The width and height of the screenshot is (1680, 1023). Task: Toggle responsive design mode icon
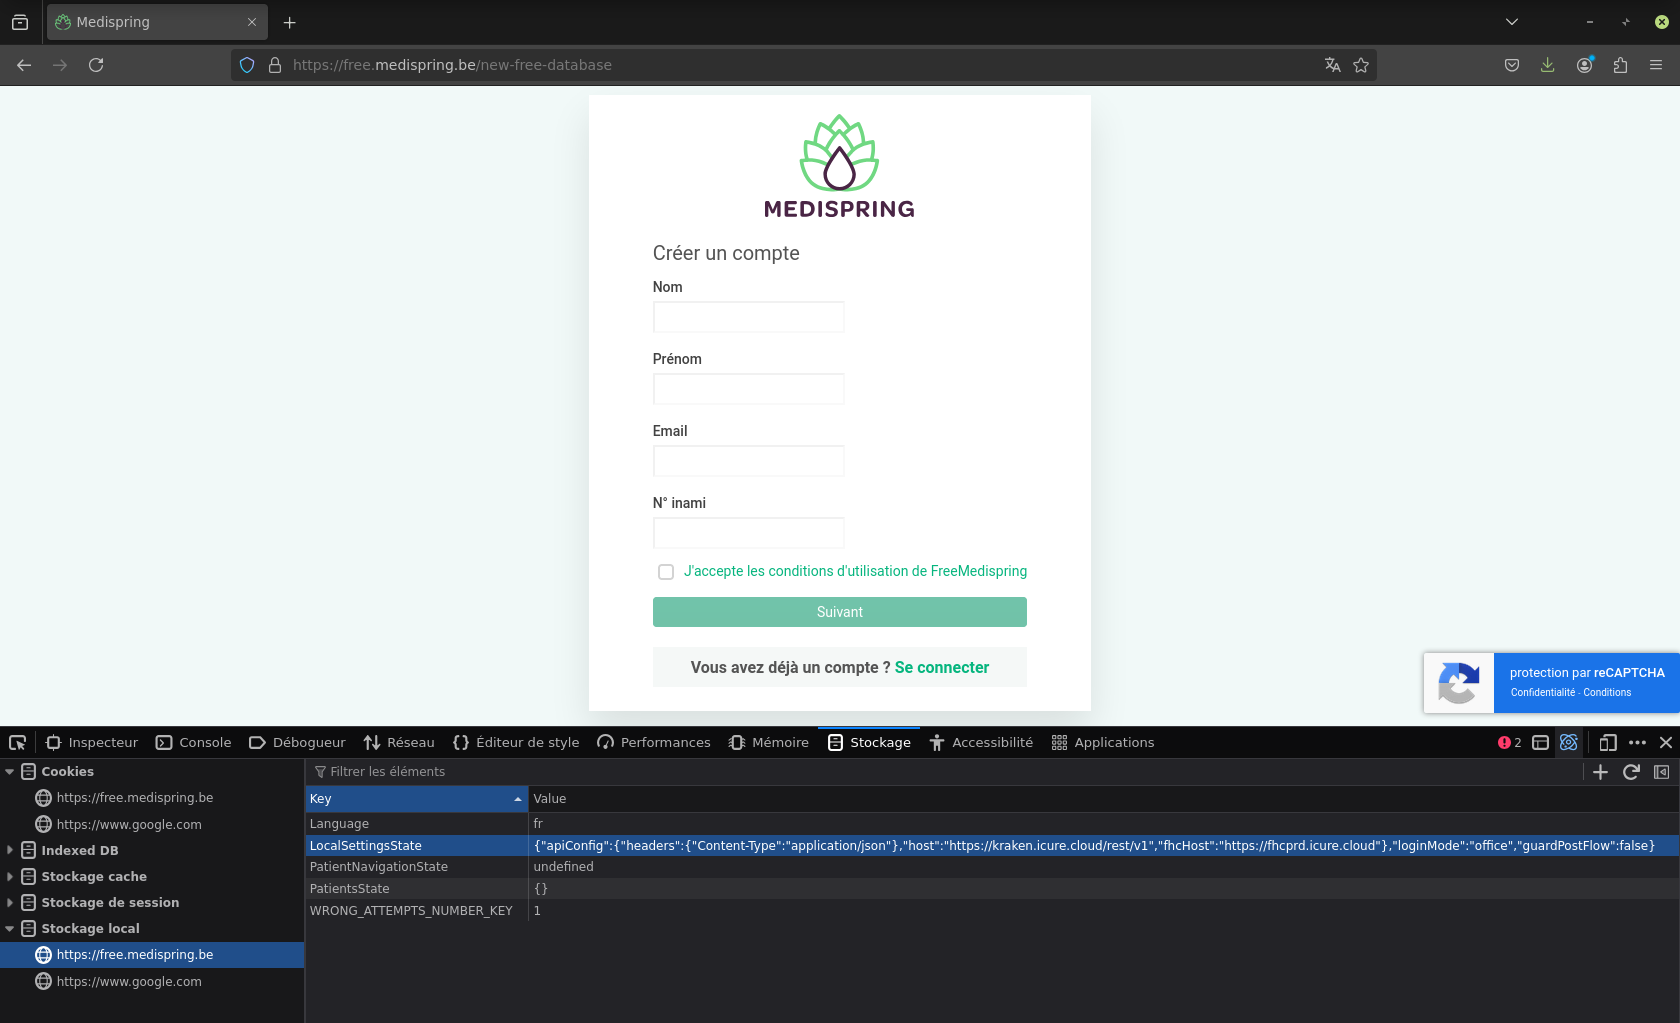click(1608, 742)
